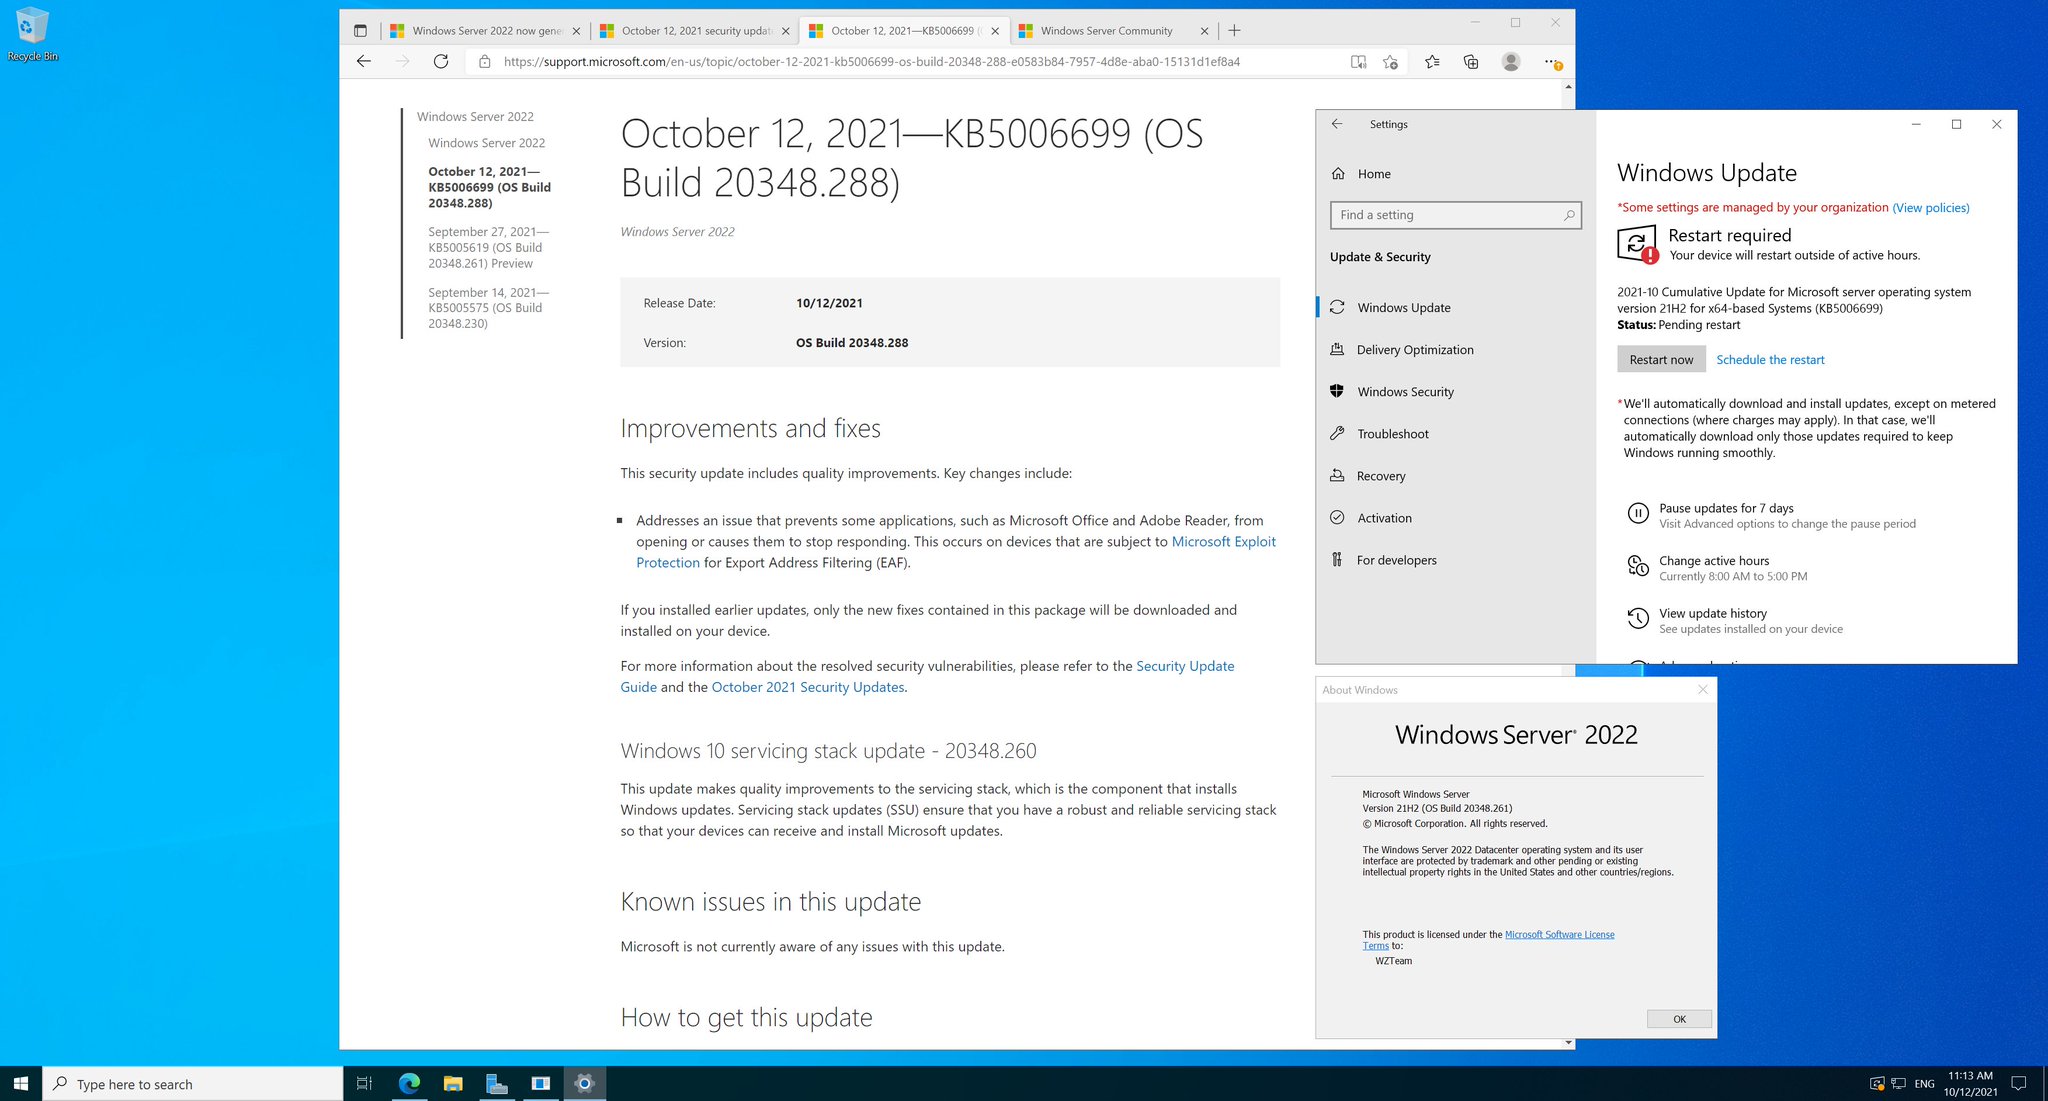The height and width of the screenshot is (1101, 2048).
Task: Open Windows Security from the Settings sidebar
Action: (1405, 391)
